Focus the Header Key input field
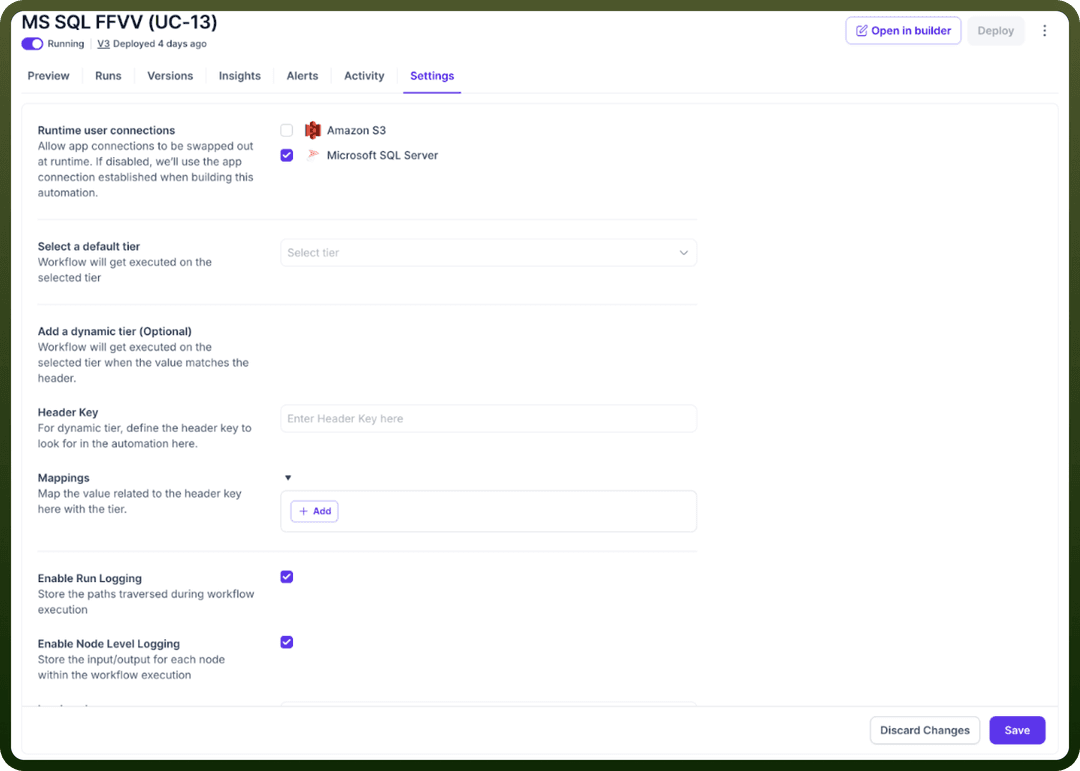The height and width of the screenshot is (771, 1080). (x=488, y=418)
